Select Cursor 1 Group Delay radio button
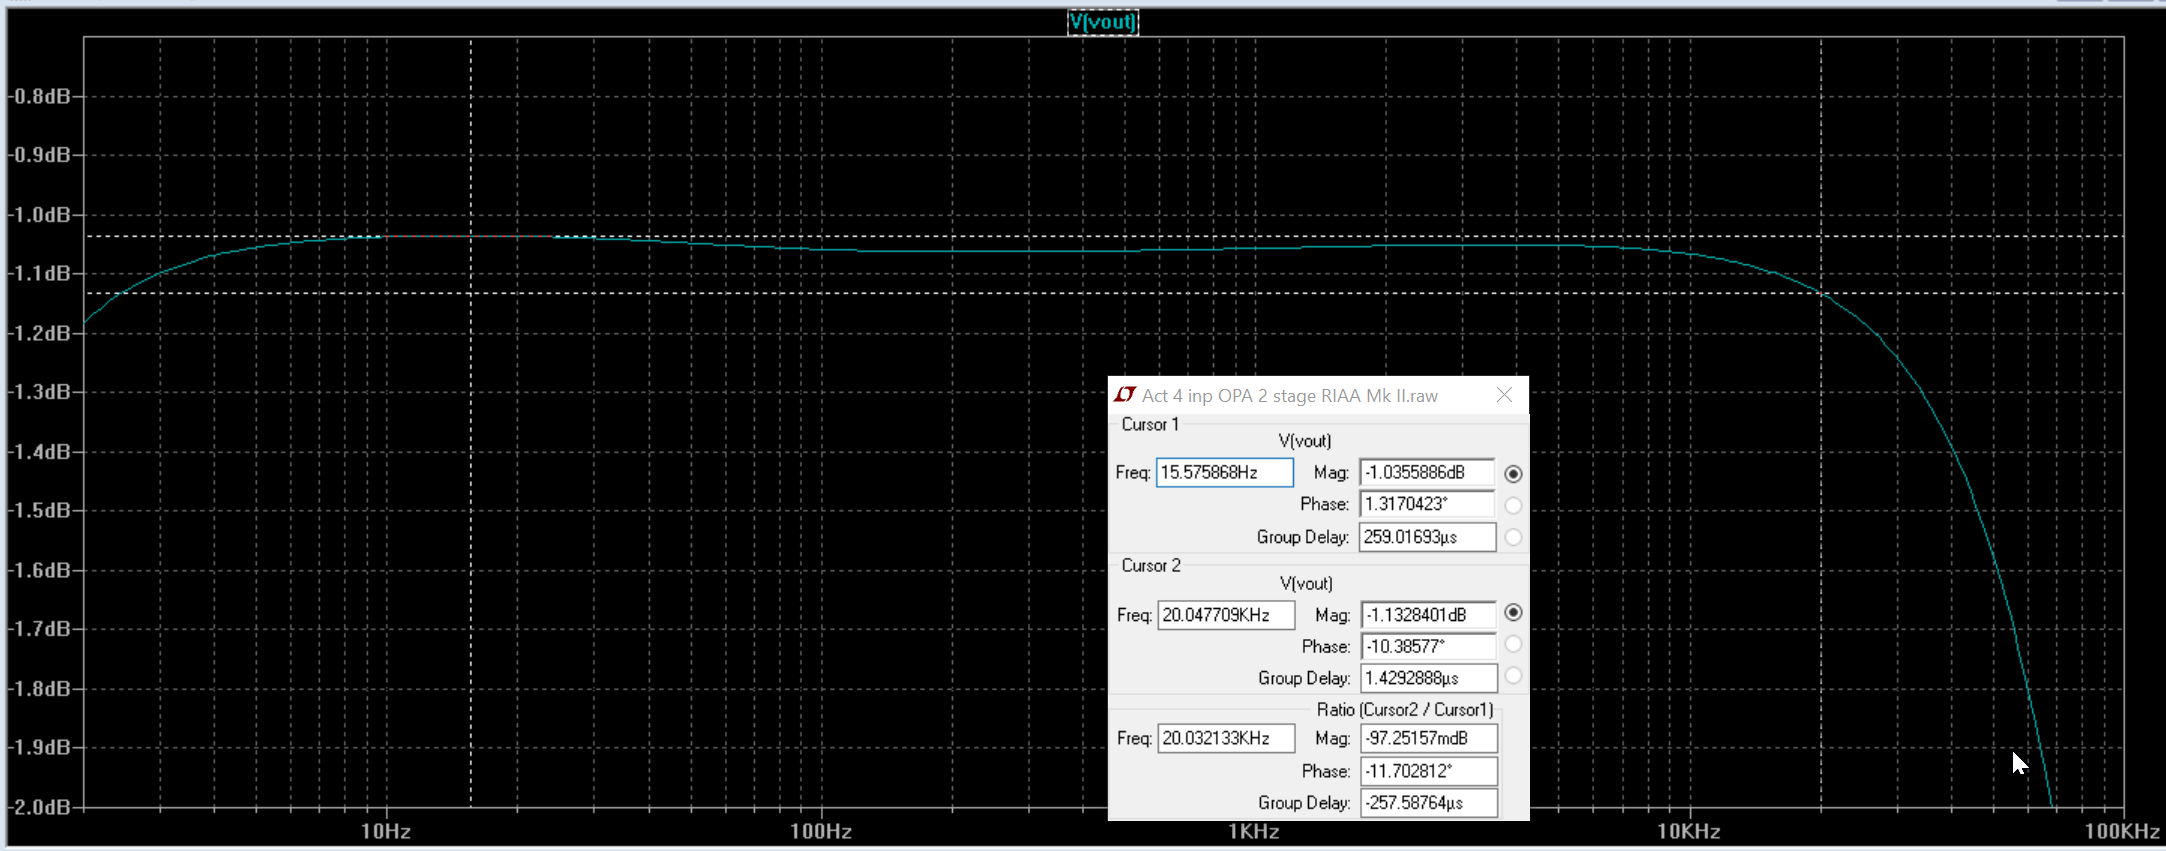The image size is (2166, 851). (x=1513, y=538)
